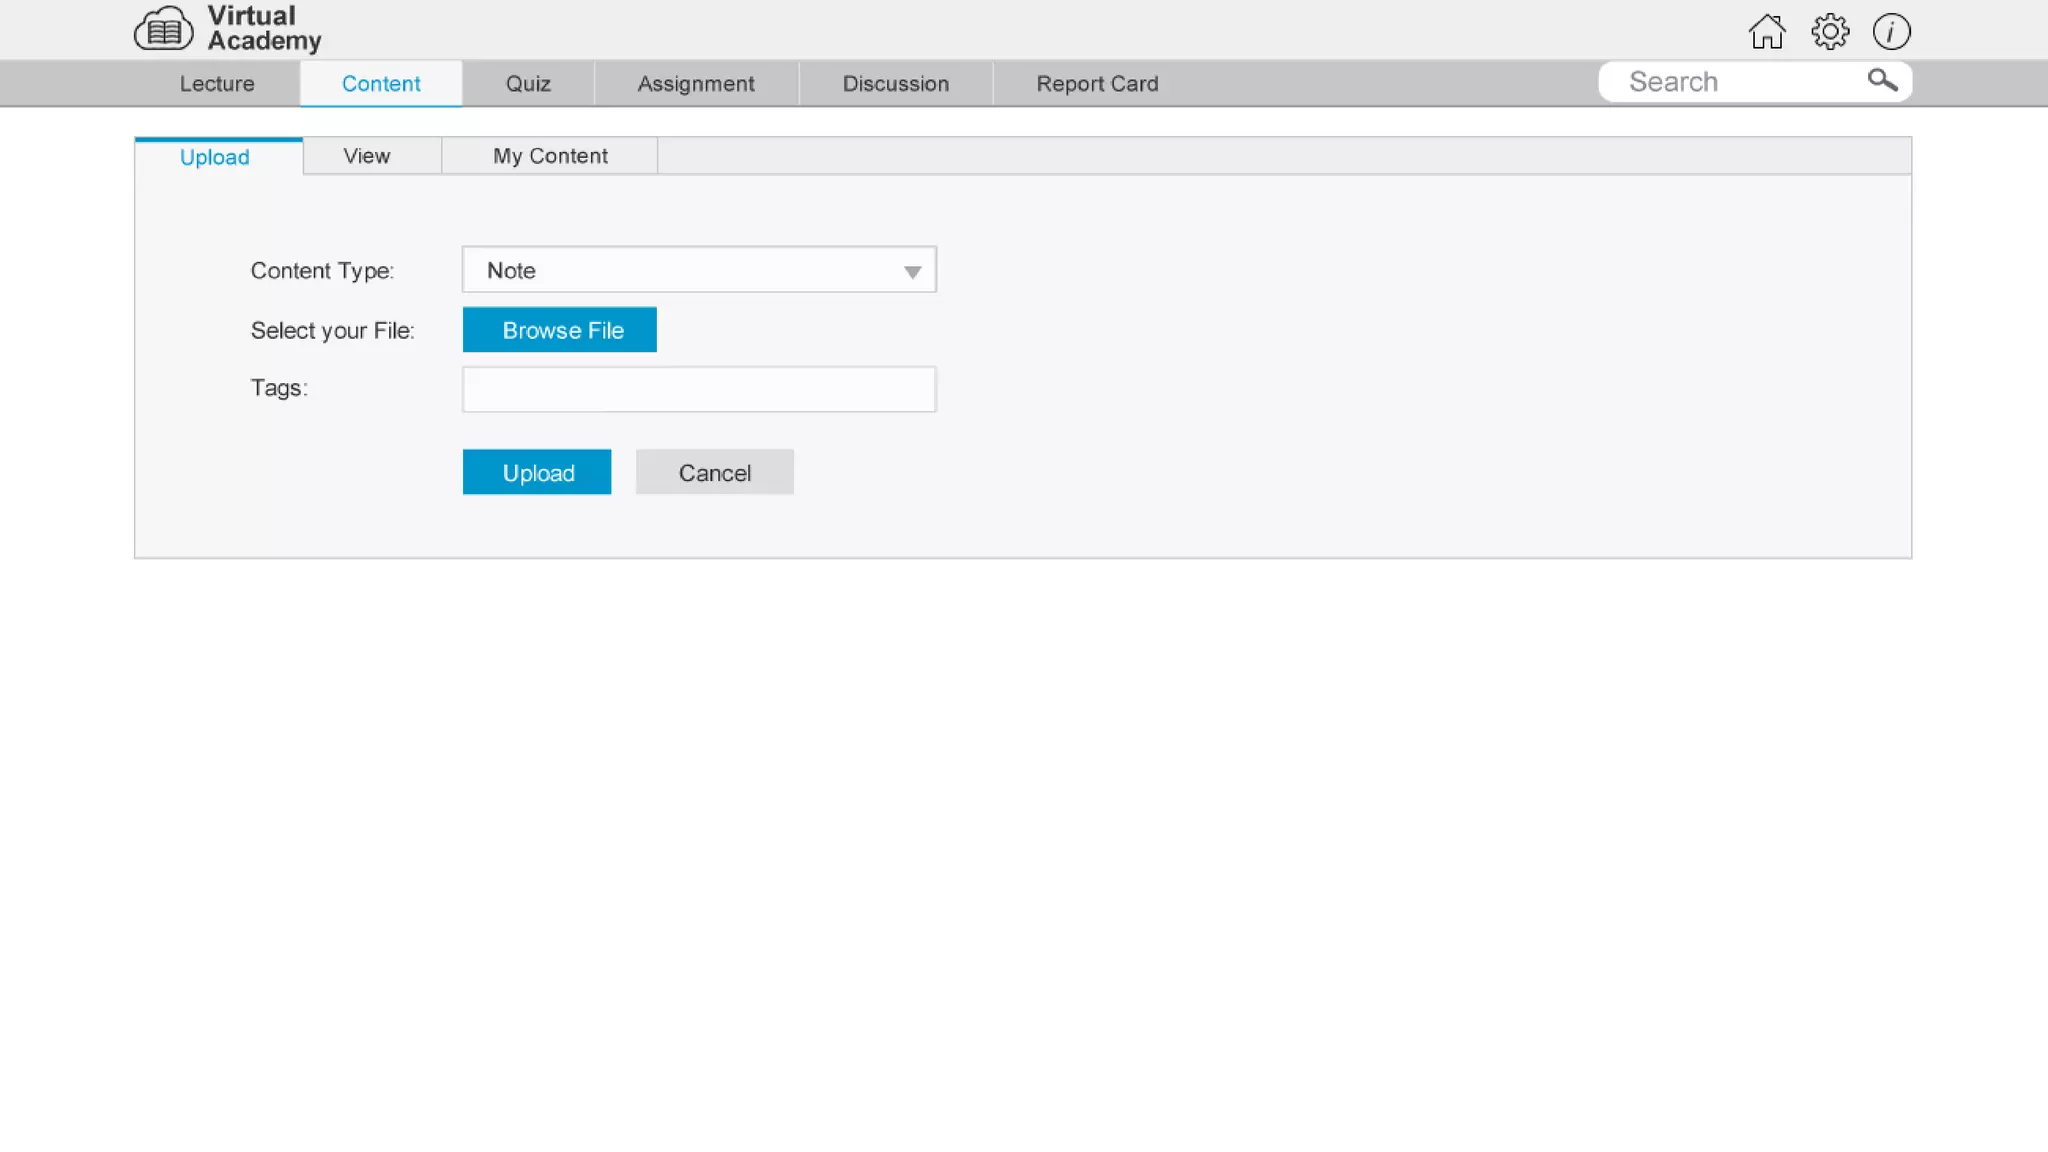
Task: Switch to the View sub-tab
Action: point(367,156)
